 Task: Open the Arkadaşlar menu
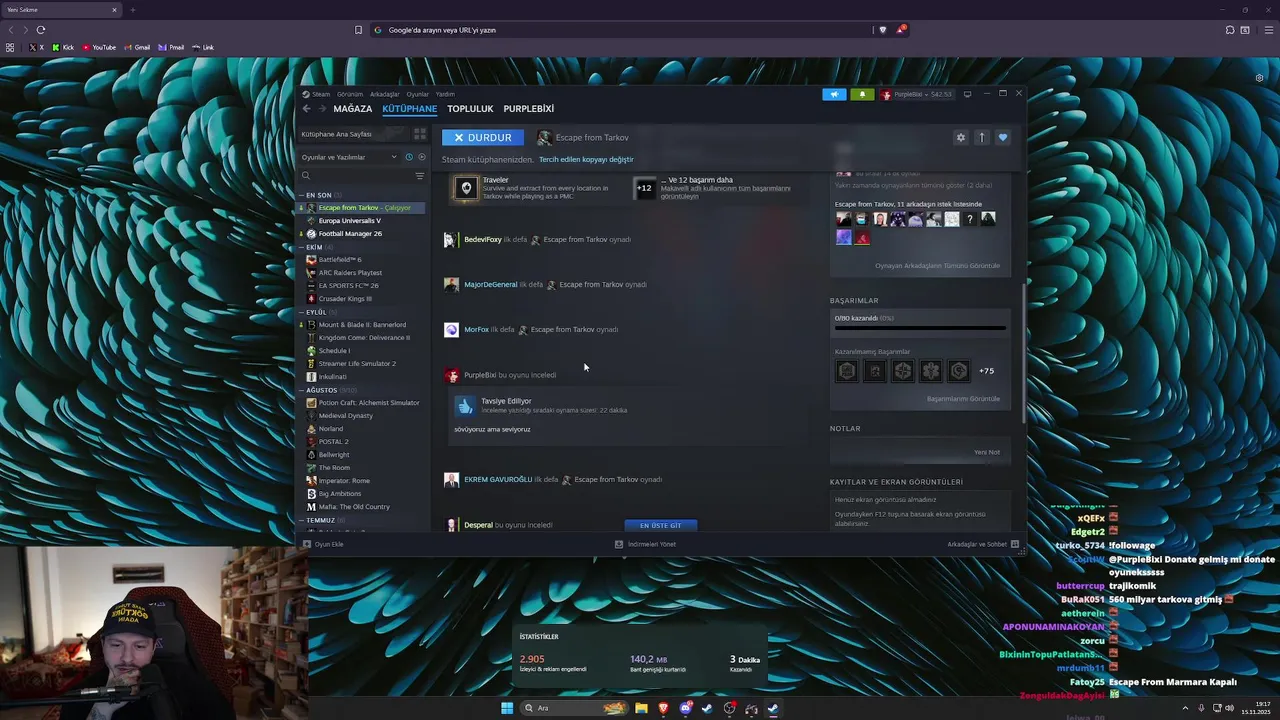point(385,94)
